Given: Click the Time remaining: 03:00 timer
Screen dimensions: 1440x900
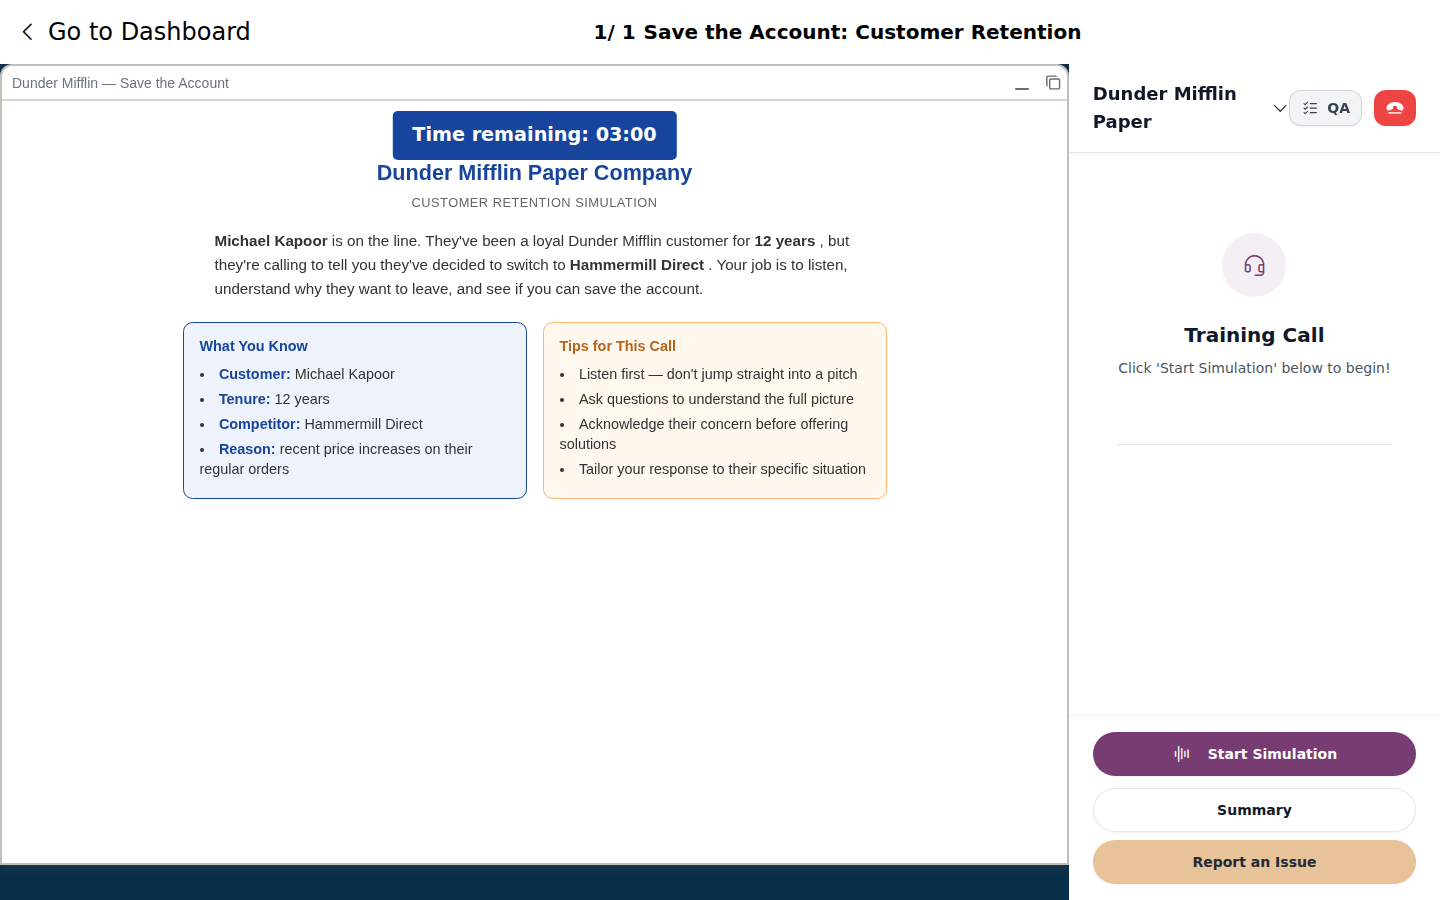Looking at the screenshot, I should [x=535, y=135].
